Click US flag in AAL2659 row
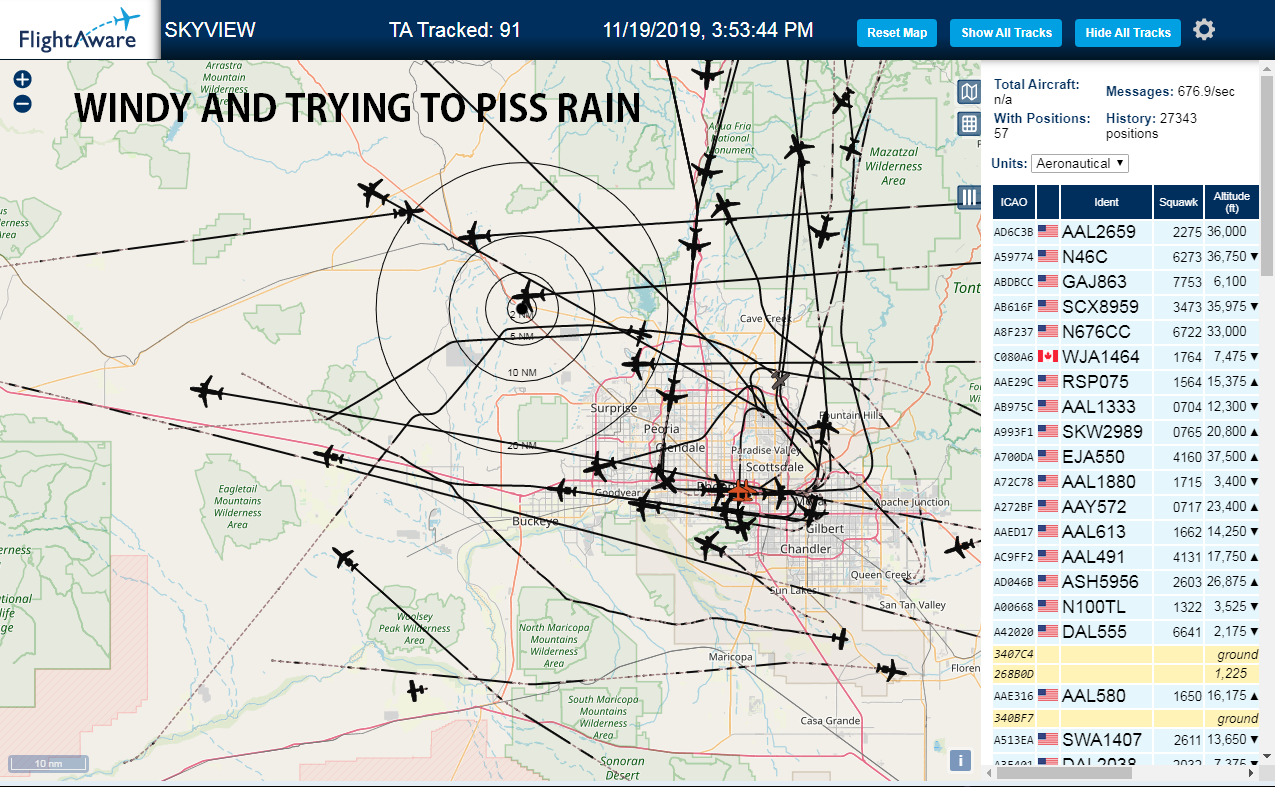This screenshot has height=787, width=1275. click(1048, 231)
